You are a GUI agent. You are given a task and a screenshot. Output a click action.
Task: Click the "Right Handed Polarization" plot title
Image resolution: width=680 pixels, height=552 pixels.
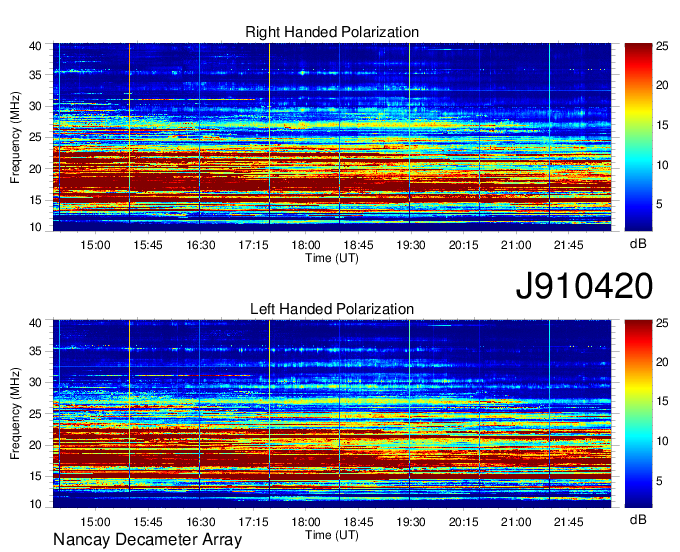[x=332, y=32]
